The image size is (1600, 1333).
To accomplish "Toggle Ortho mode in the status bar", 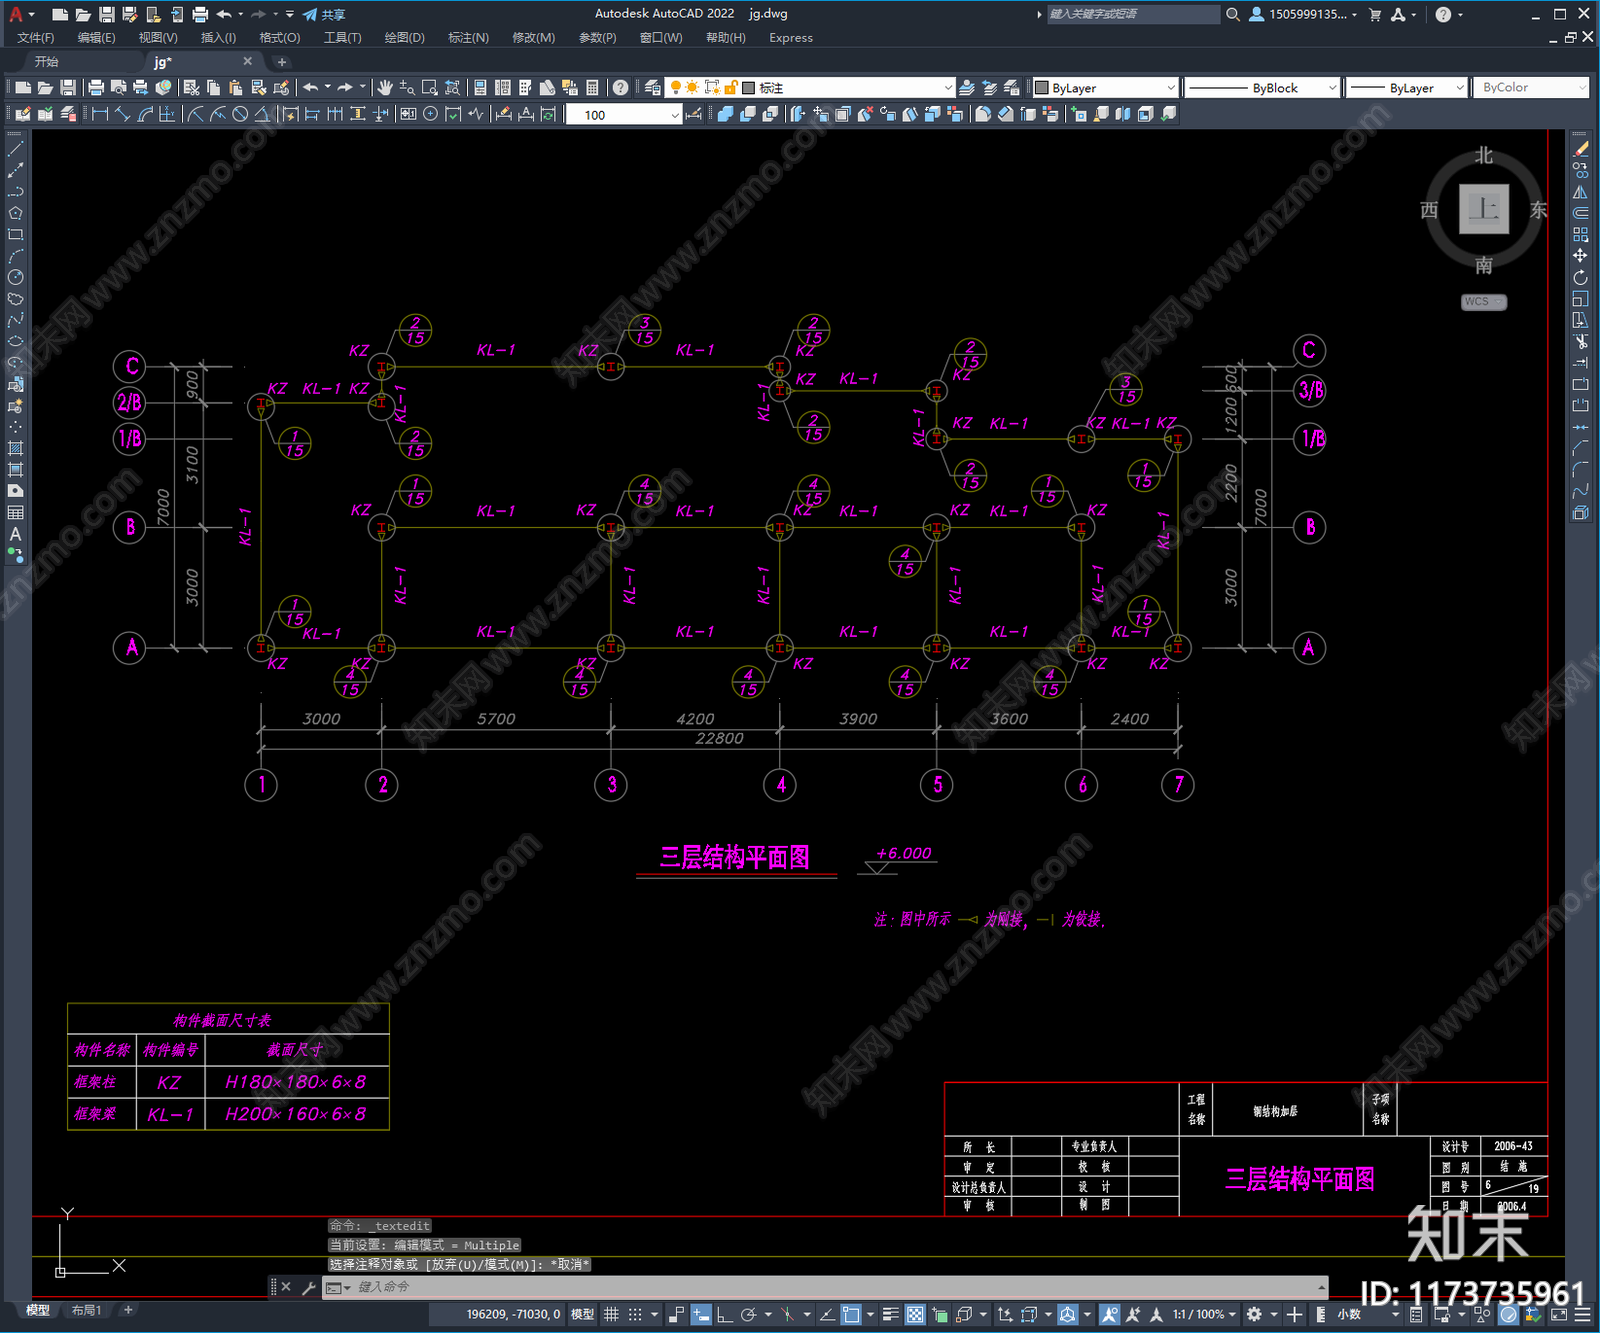I will coord(724,1314).
